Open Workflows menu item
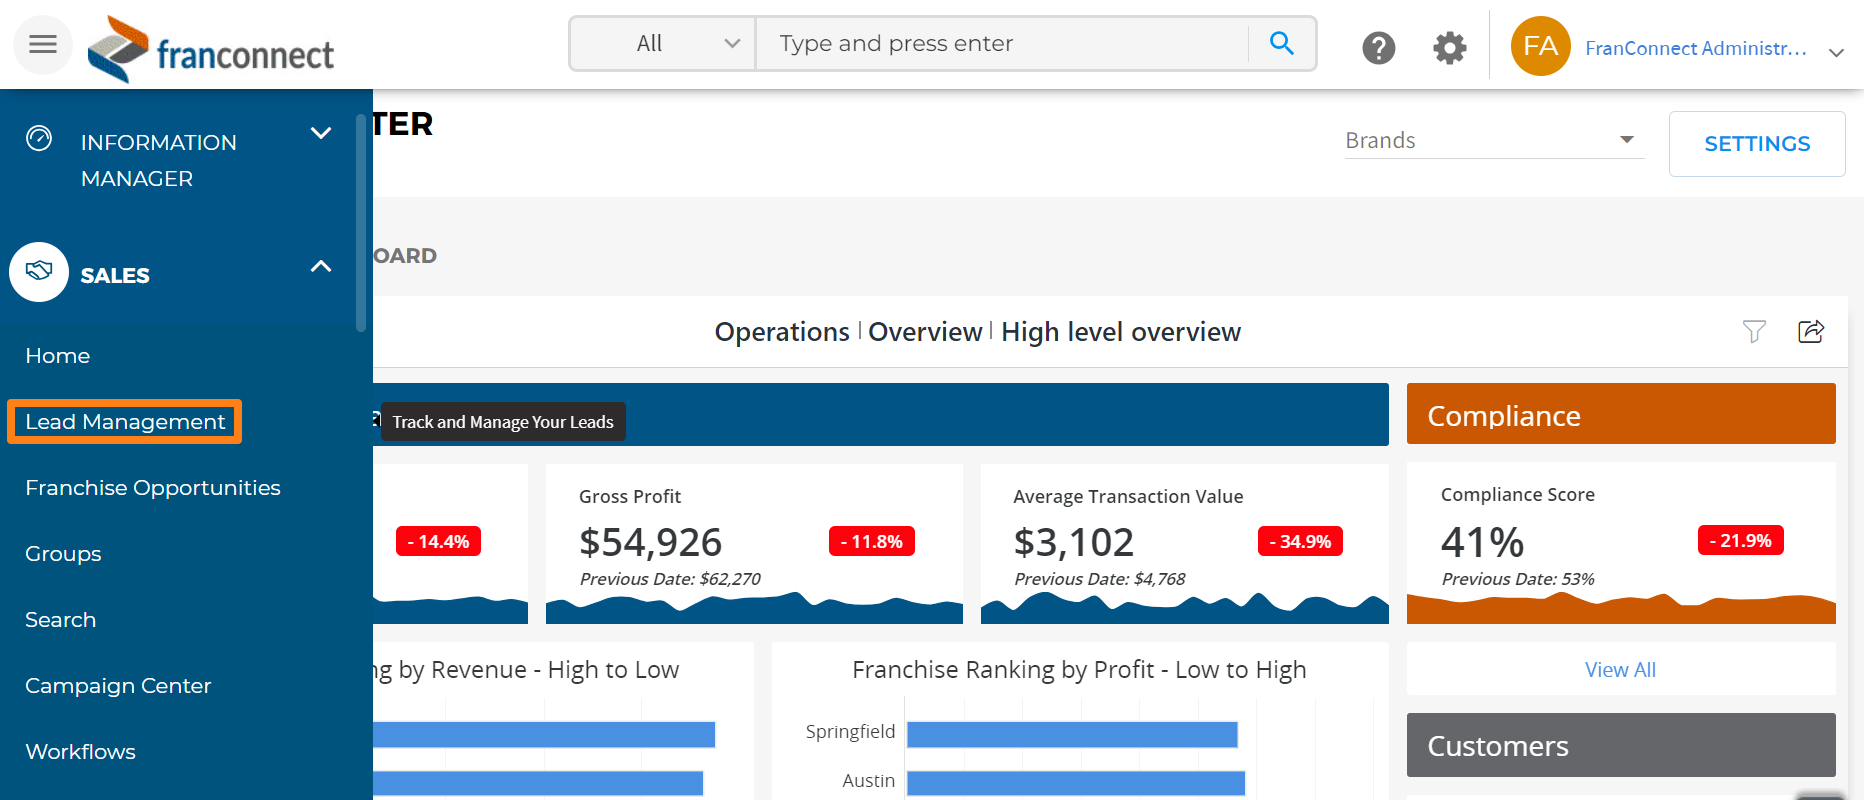This screenshot has height=800, width=1864. (80, 752)
